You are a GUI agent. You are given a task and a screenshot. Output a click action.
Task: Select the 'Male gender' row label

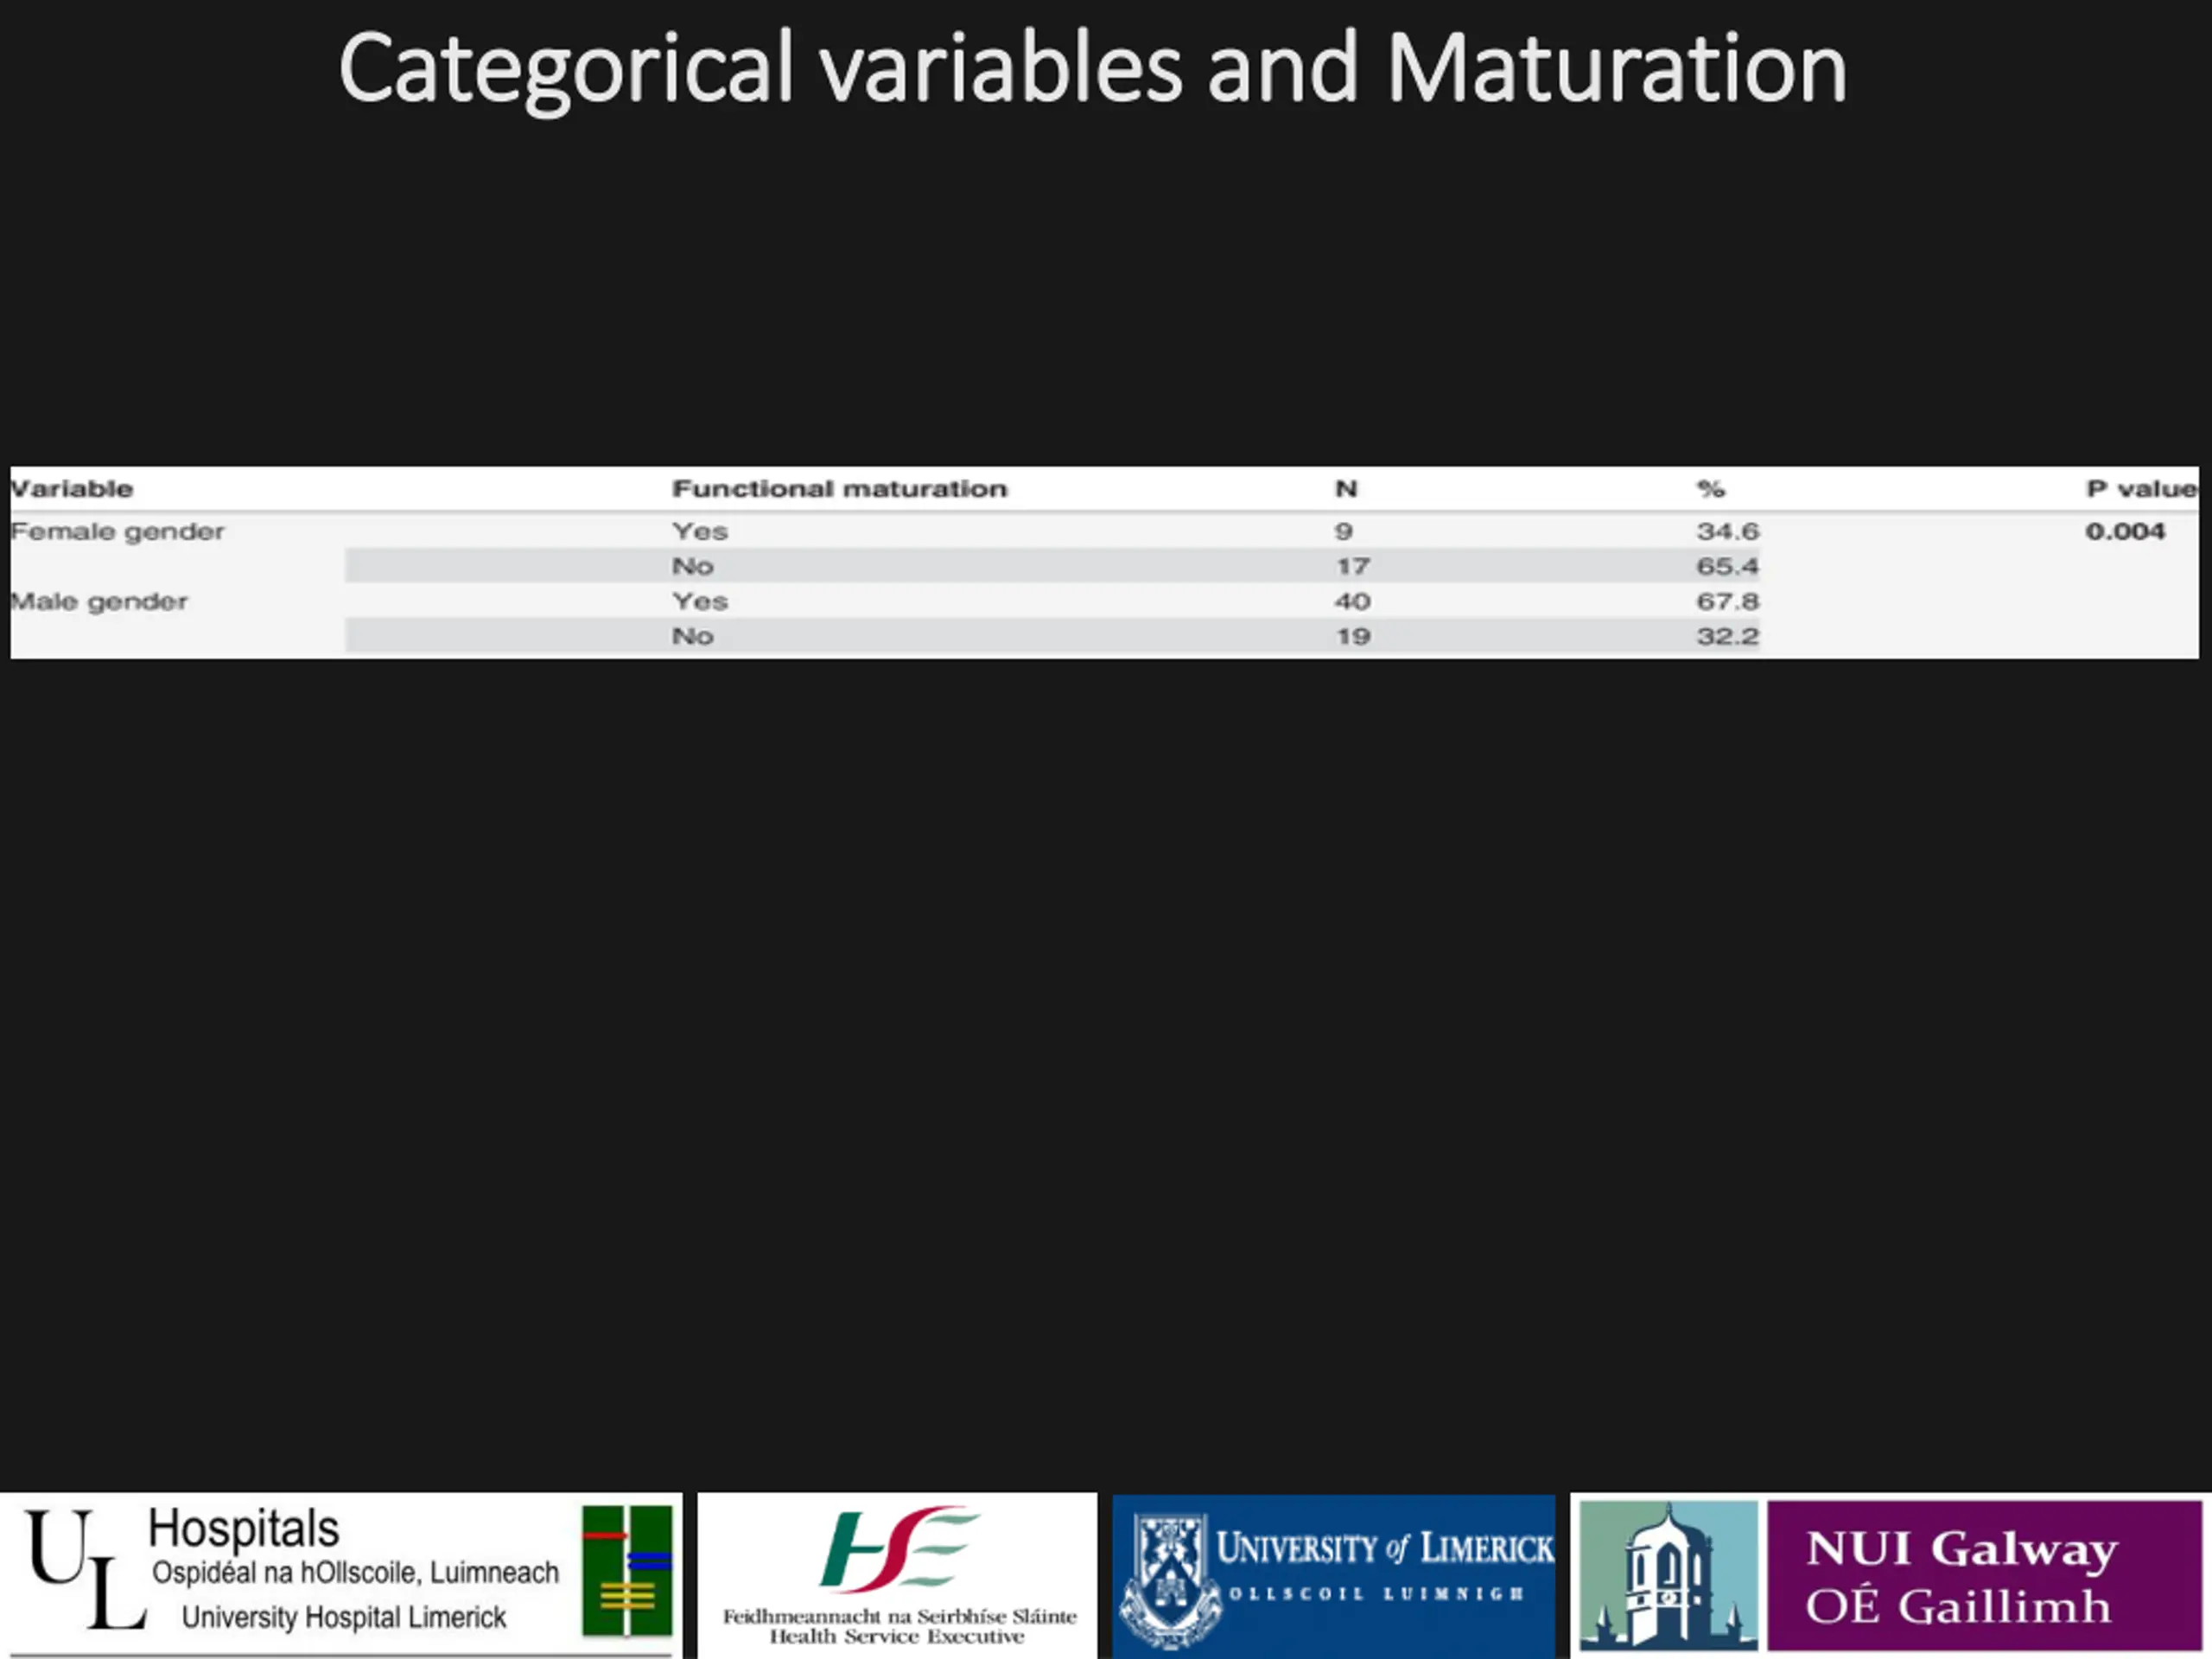99,602
